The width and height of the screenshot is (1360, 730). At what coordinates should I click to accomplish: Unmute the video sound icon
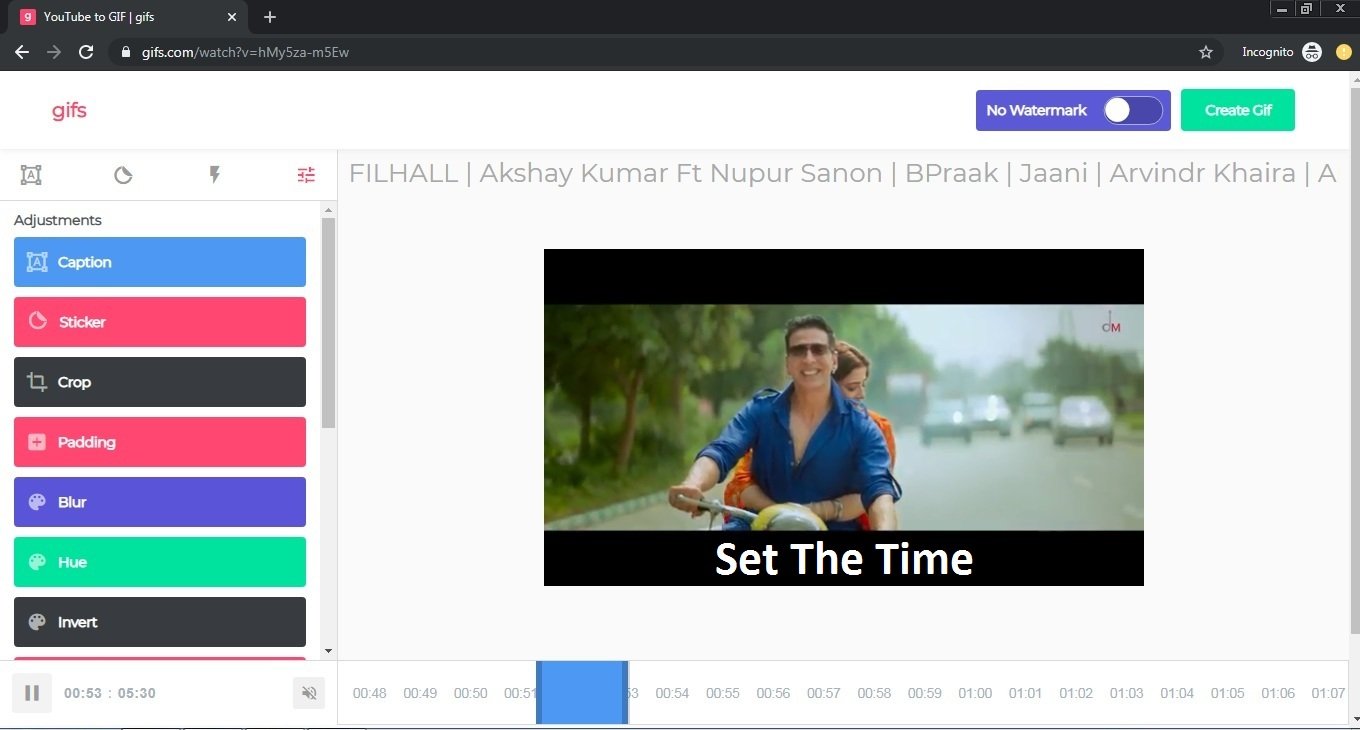pos(309,693)
